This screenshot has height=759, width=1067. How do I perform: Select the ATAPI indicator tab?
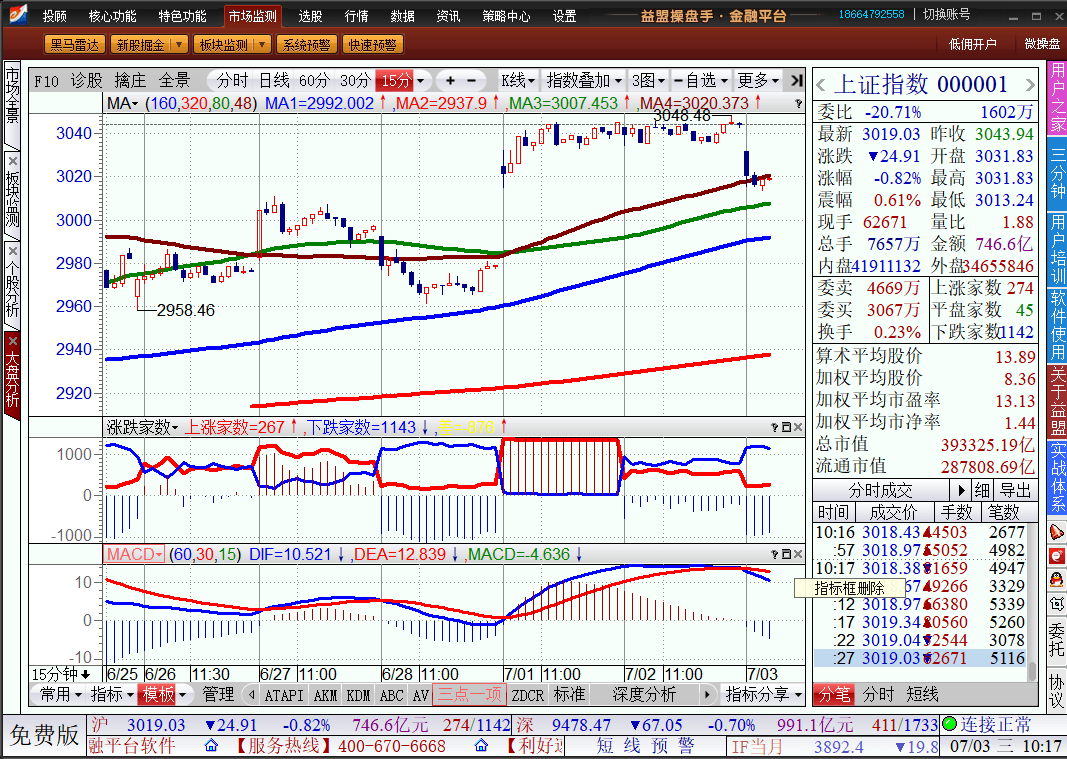coord(284,695)
